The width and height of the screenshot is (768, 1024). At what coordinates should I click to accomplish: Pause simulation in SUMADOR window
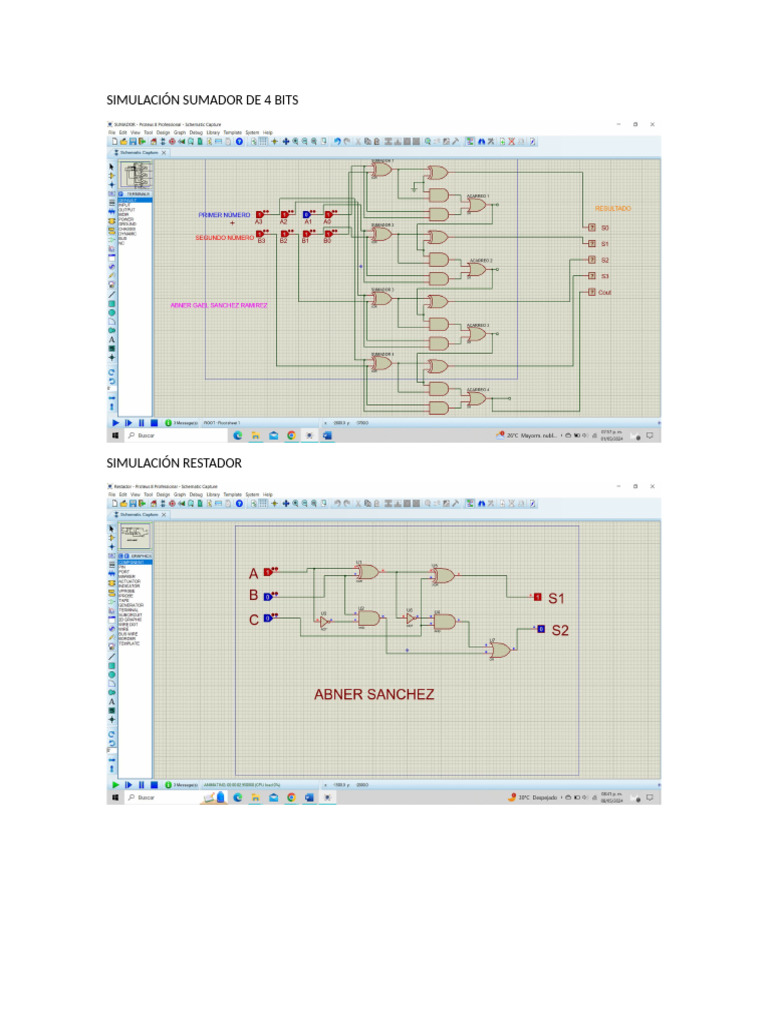[141, 423]
